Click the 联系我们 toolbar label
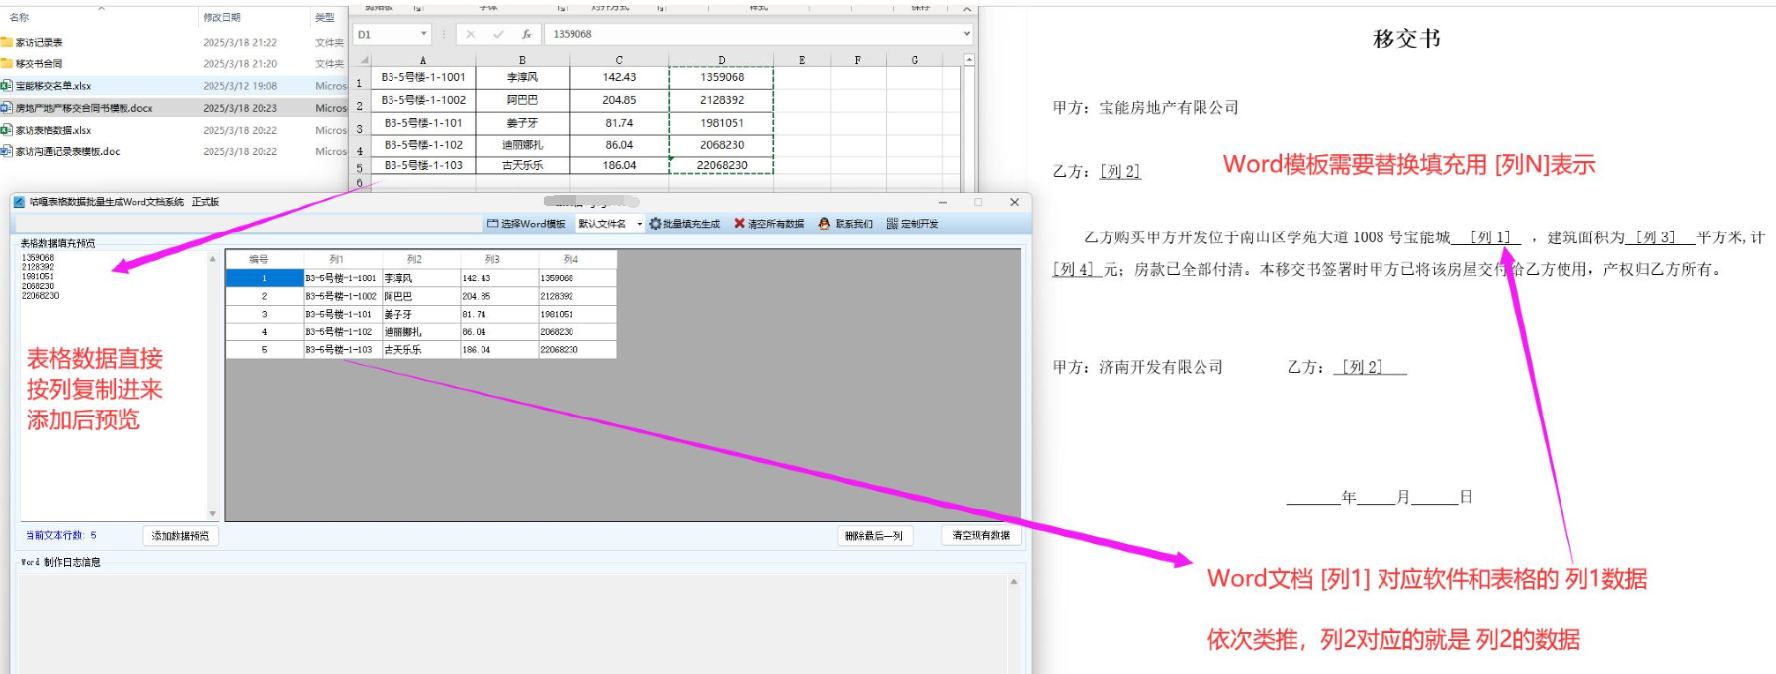 [x=854, y=224]
